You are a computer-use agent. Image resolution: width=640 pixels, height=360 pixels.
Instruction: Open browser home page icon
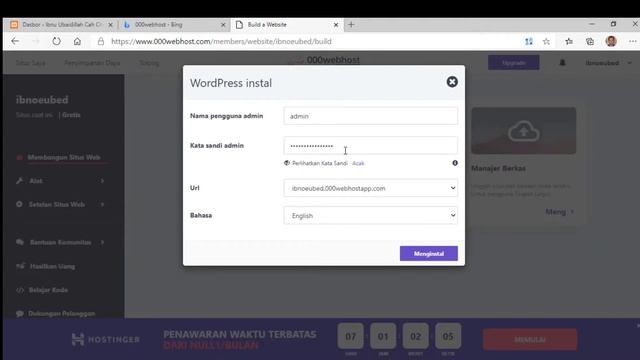(x=77, y=41)
